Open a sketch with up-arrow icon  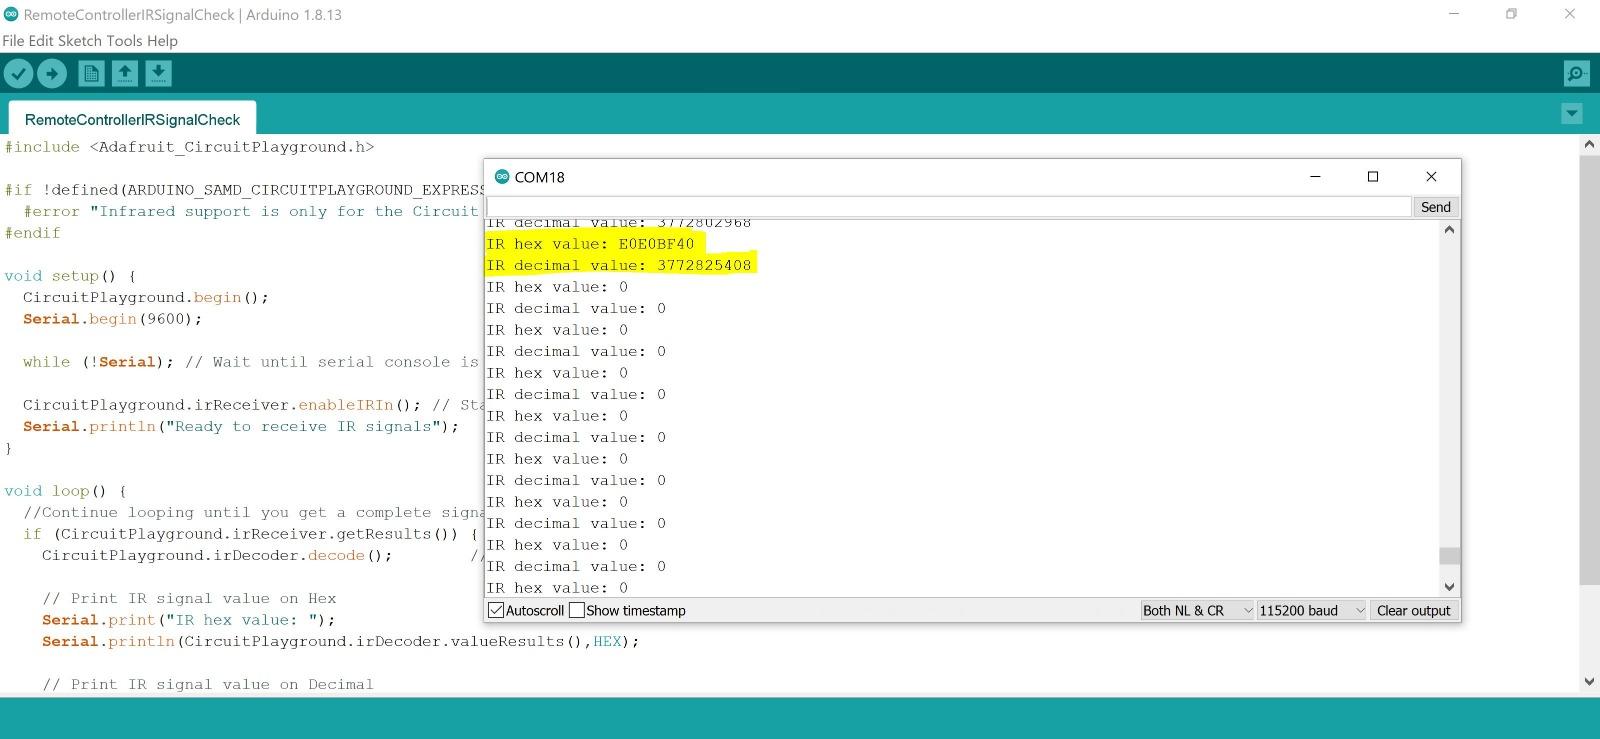125,73
